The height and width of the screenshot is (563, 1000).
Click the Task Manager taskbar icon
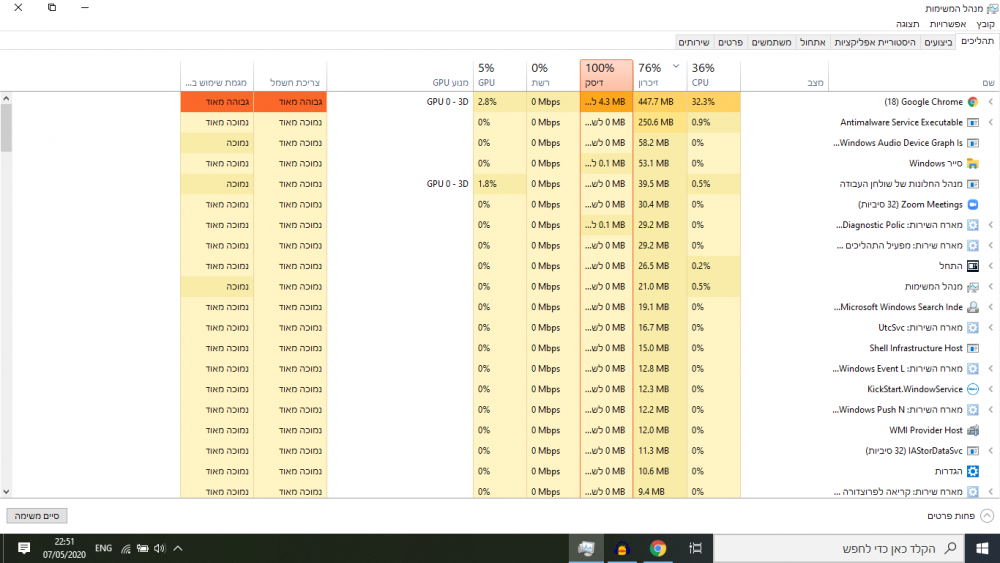tap(586, 548)
